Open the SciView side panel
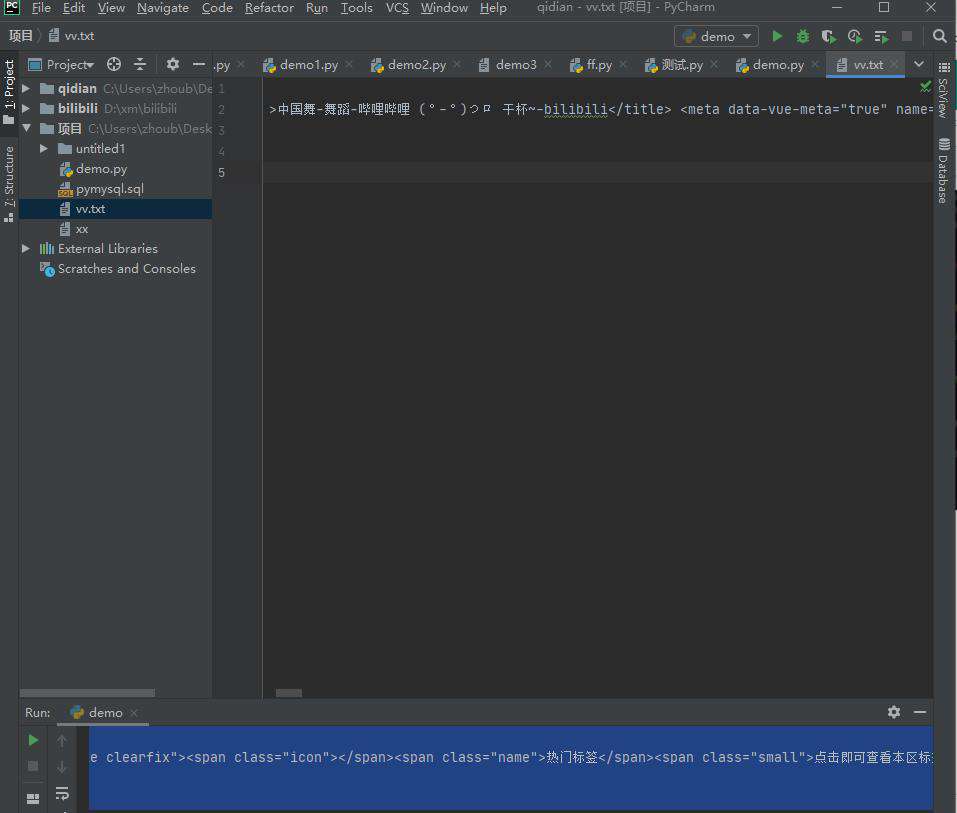957x813 pixels. [944, 90]
